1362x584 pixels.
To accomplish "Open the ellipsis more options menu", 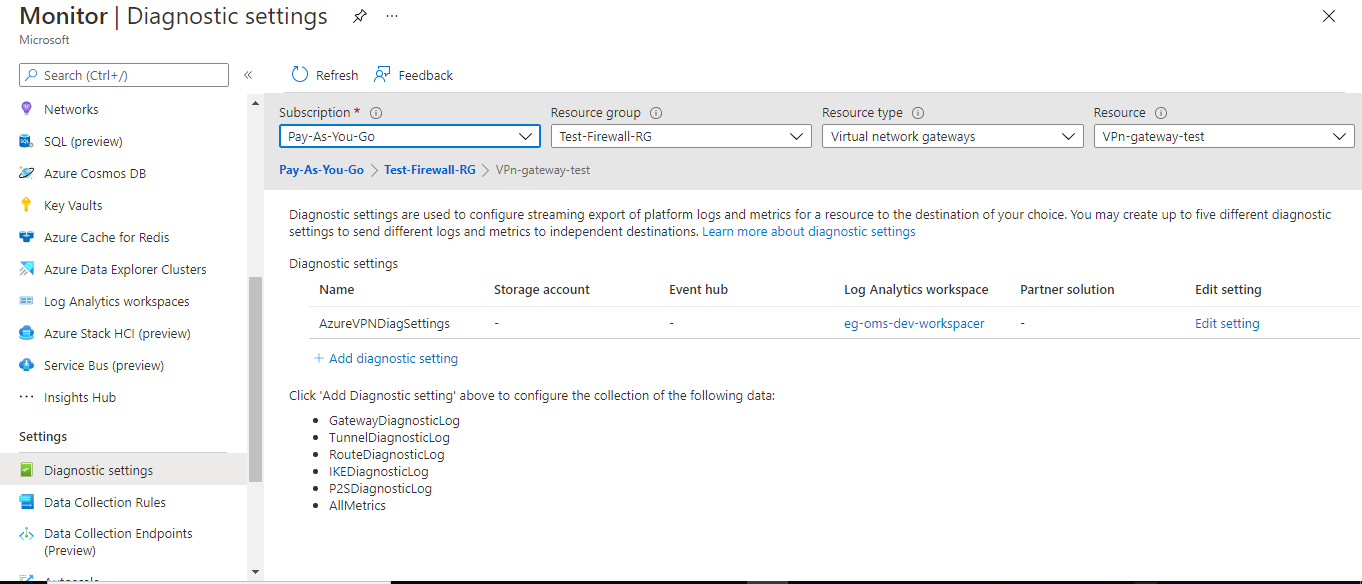I will click(x=392, y=17).
